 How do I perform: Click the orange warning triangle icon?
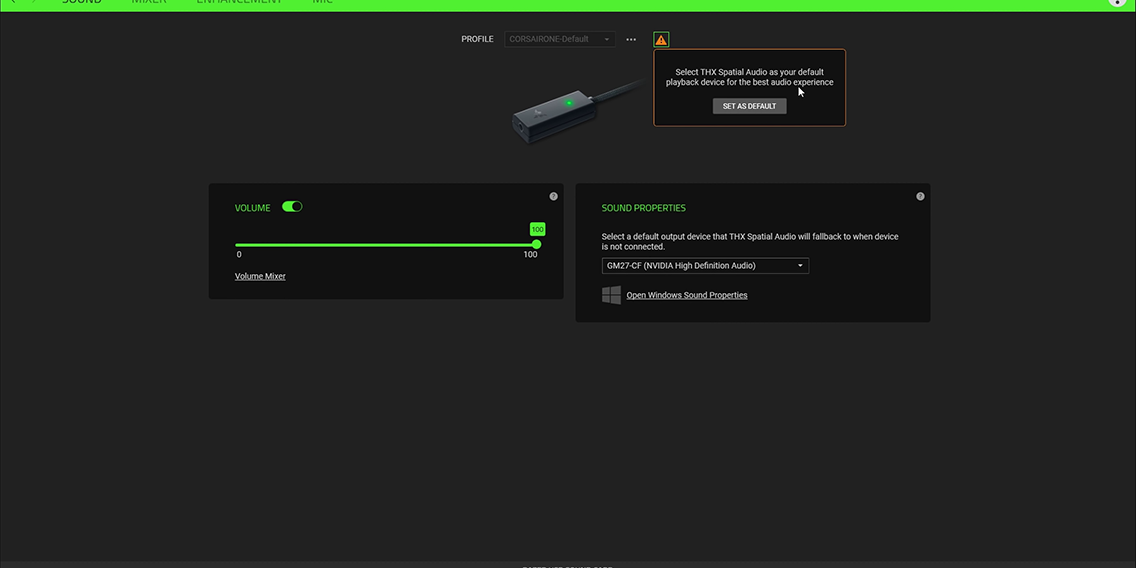661,40
